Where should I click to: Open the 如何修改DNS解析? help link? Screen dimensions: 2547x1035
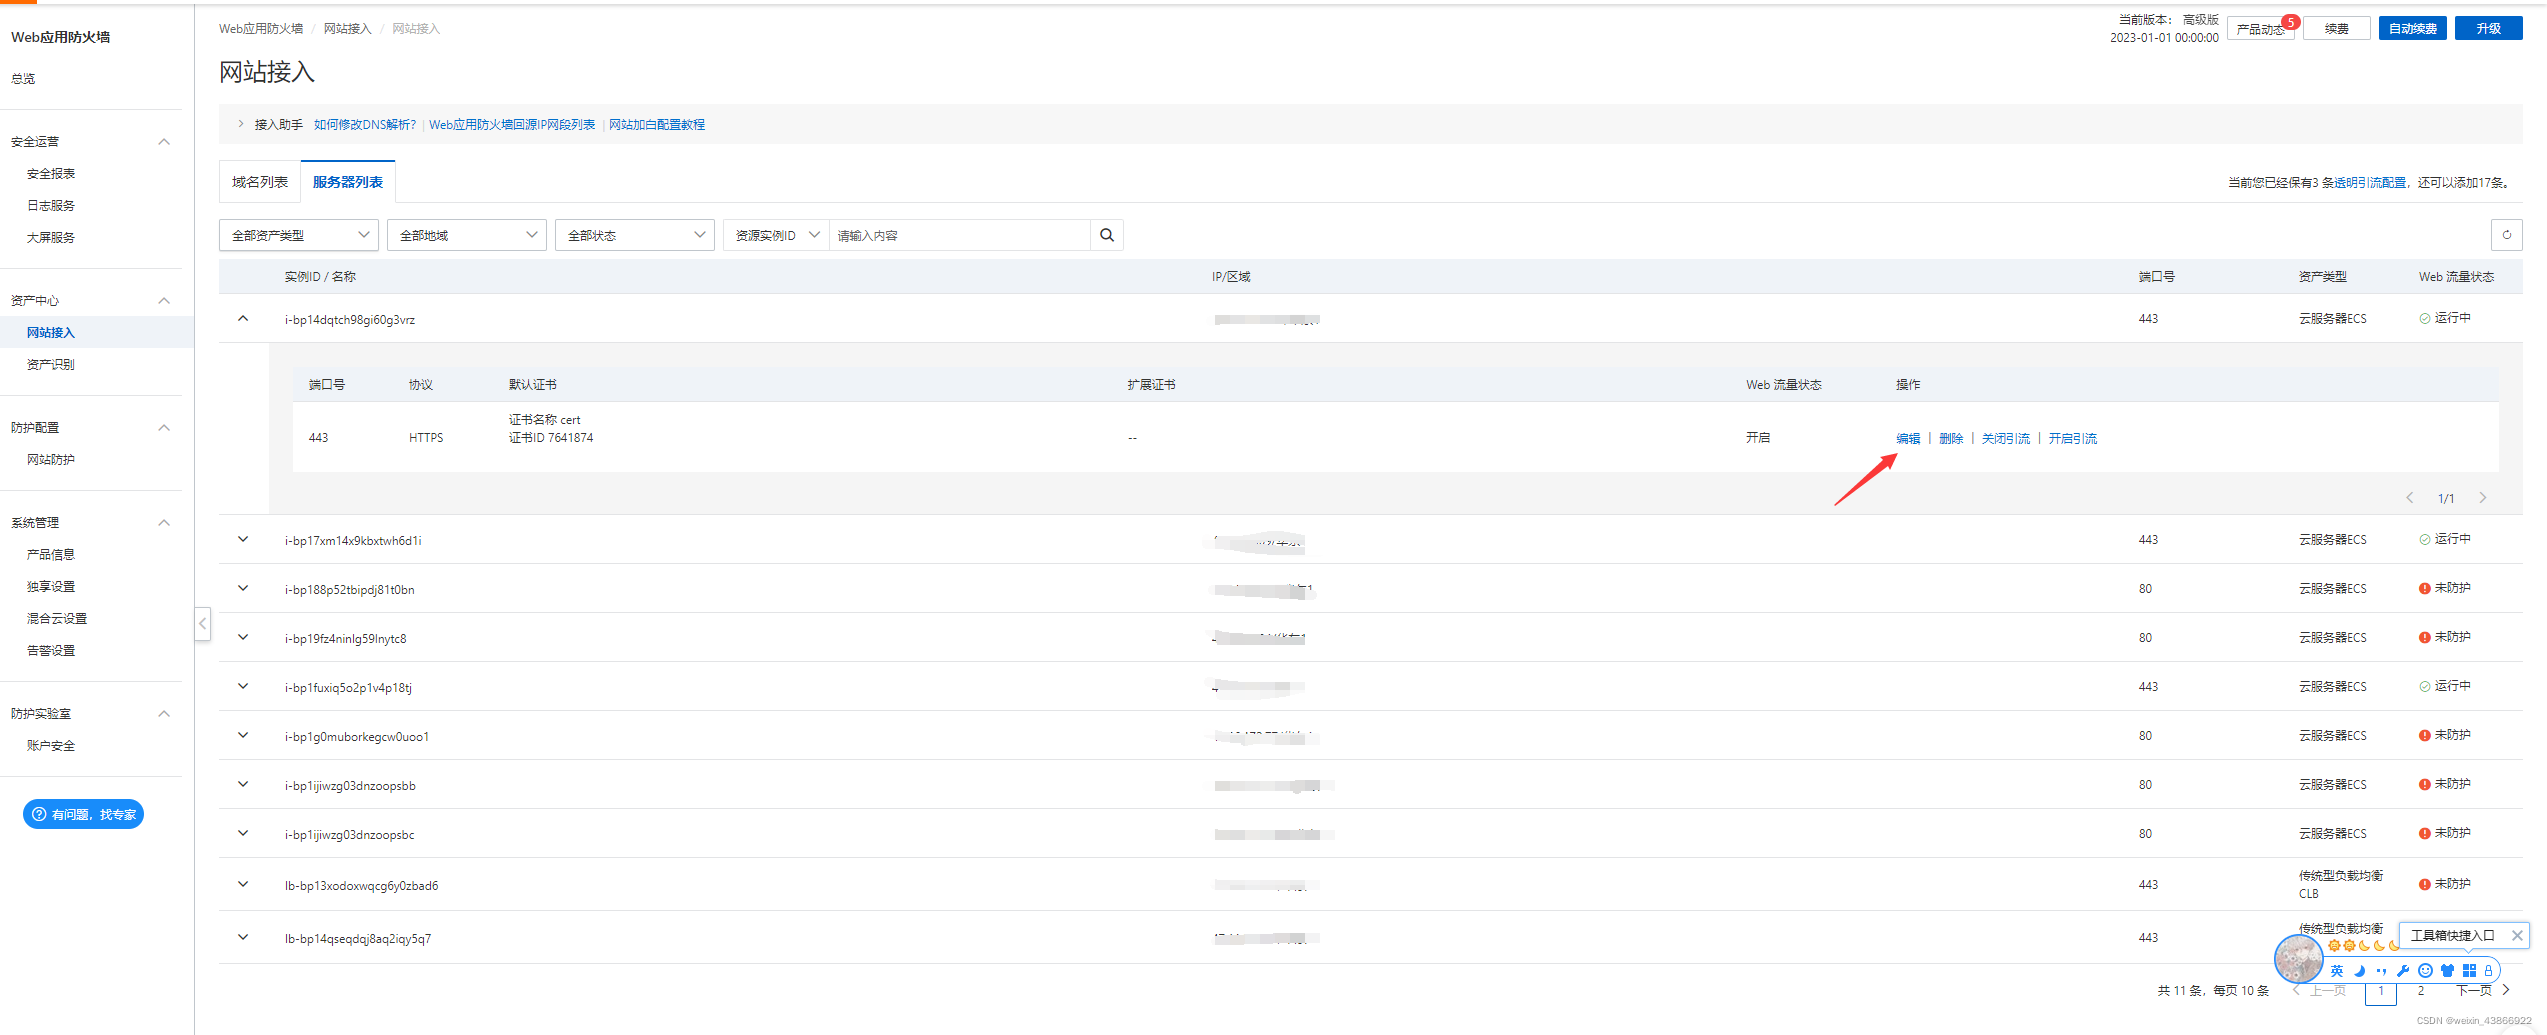pyautogui.click(x=365, y=125)
